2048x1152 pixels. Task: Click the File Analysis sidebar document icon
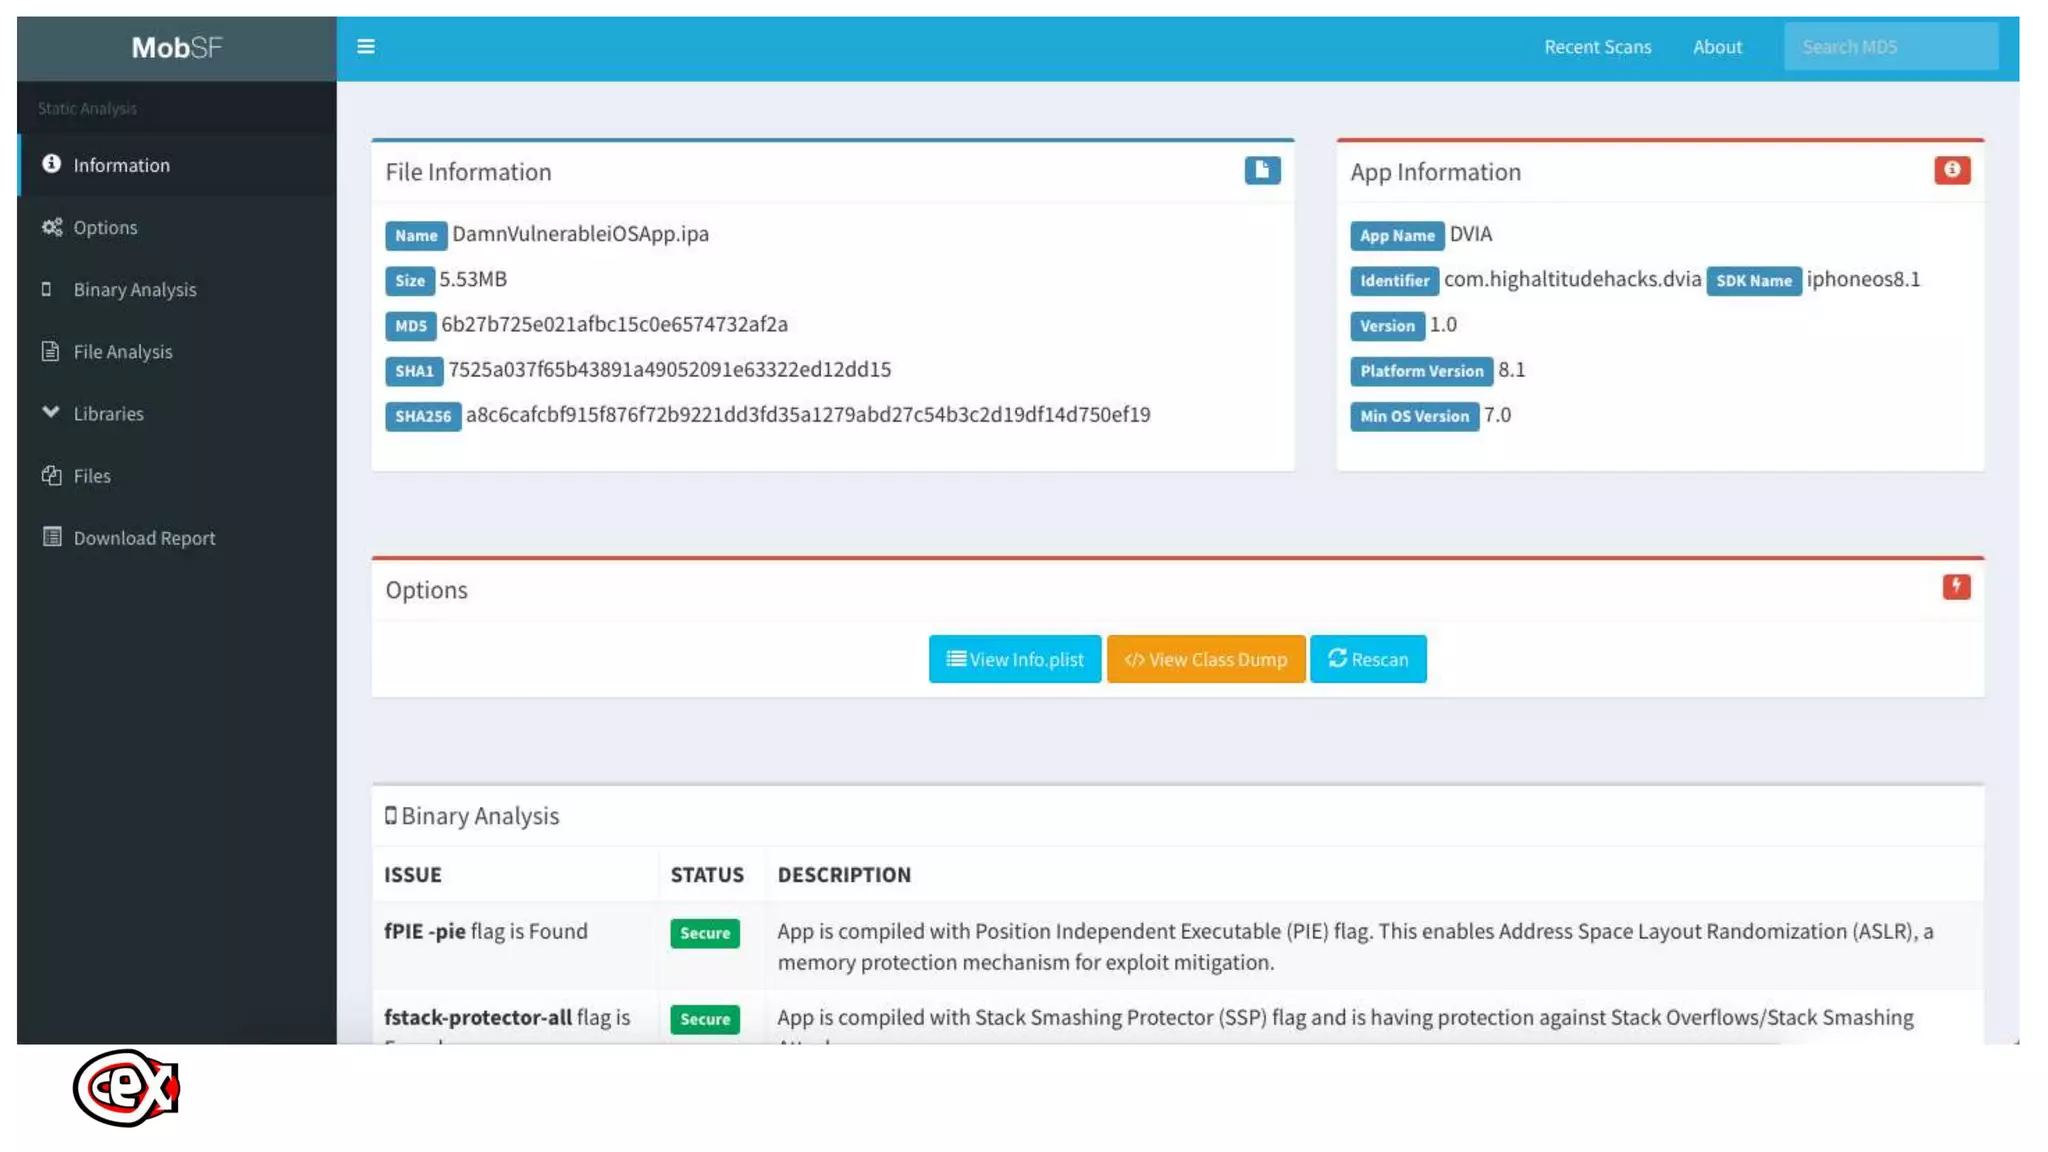[50, 351]
